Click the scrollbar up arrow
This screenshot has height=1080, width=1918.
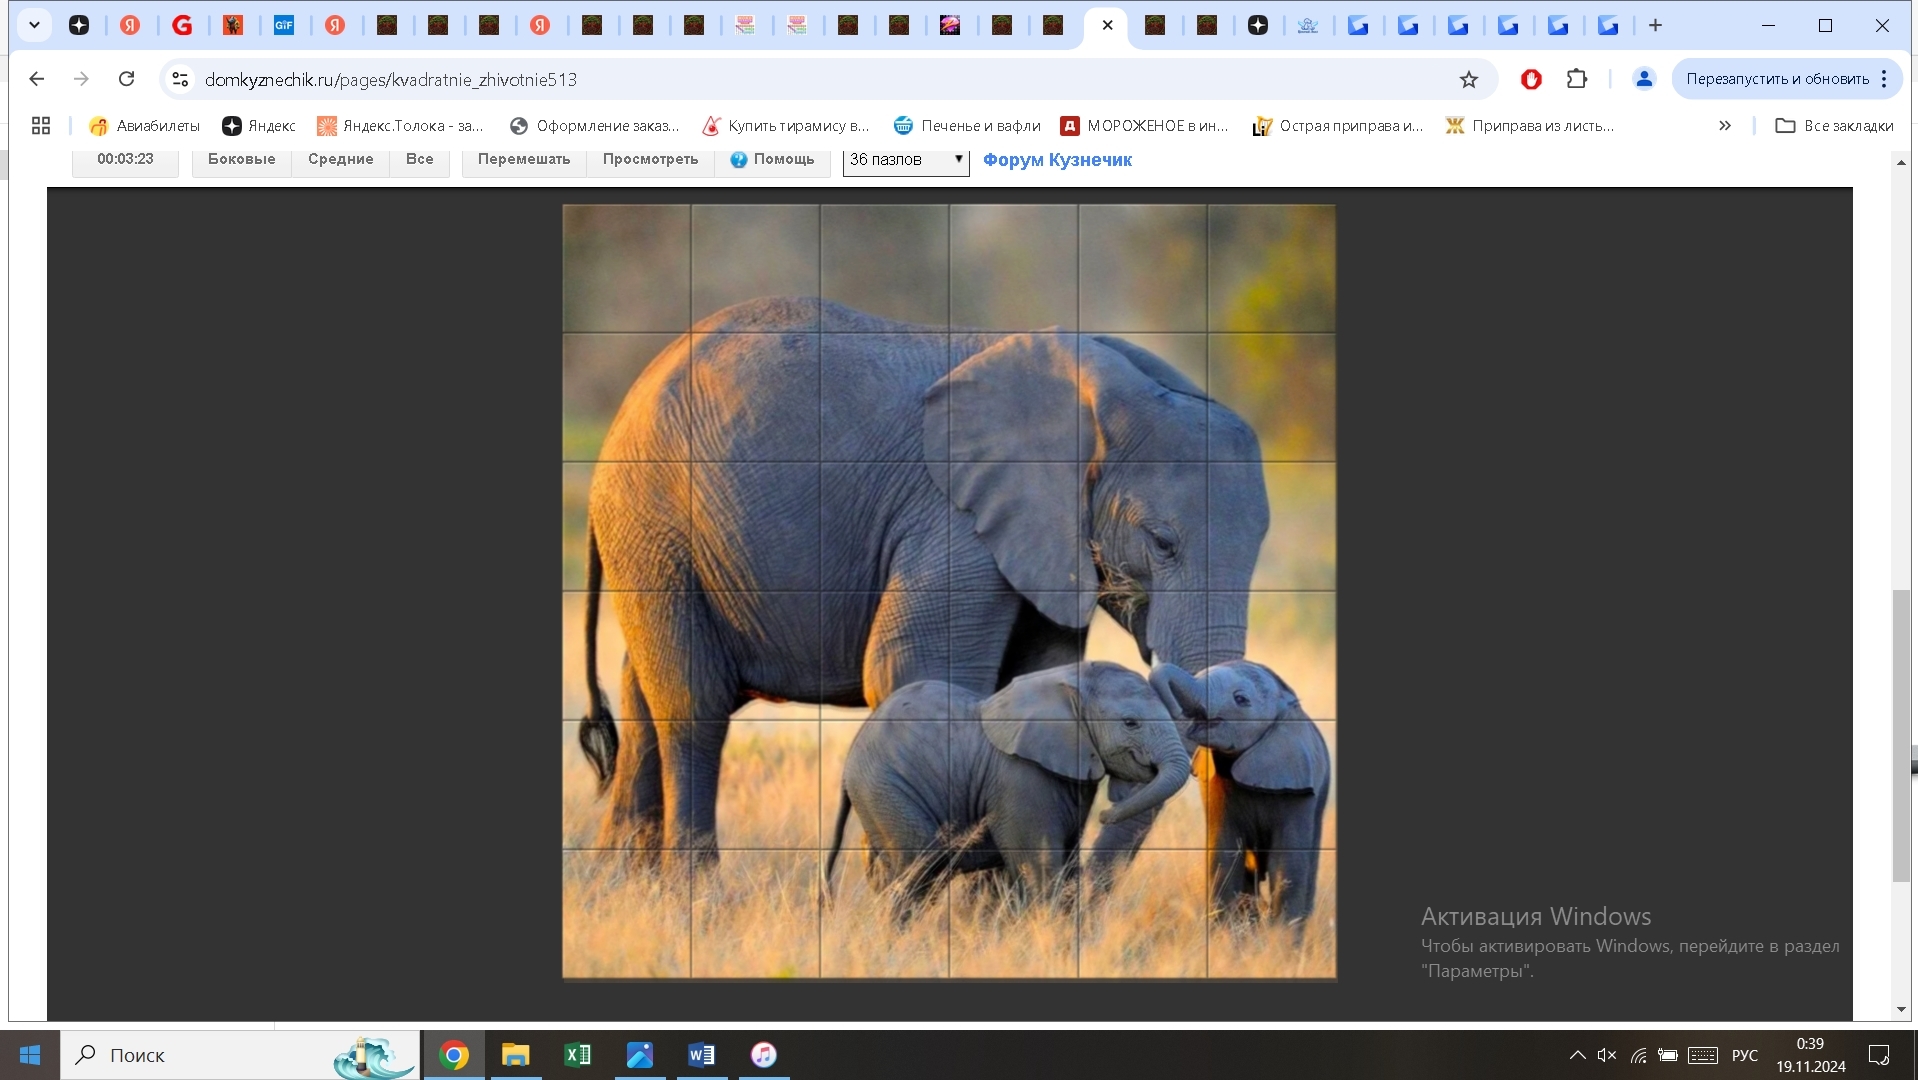click(1901, 162)
